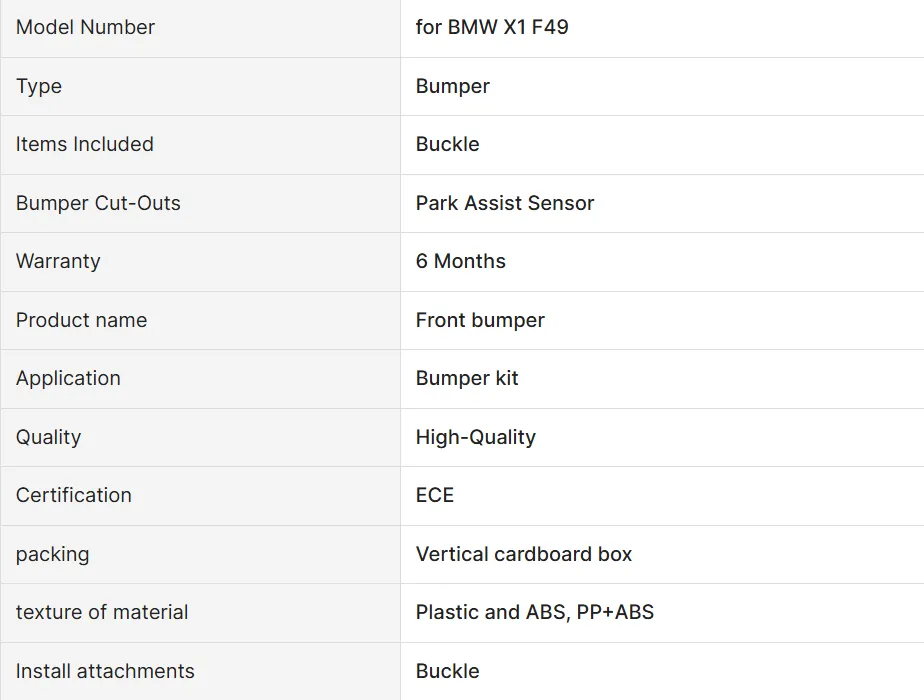Image resolution: width=924 pixels, height=700 pixels.
Task: Select the "Type" row label
Action: click(x=39, y=86)
